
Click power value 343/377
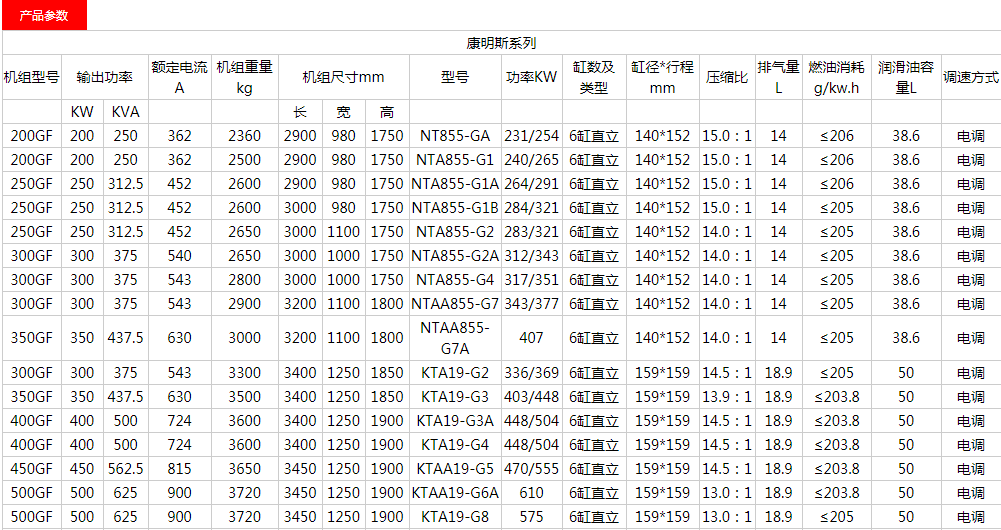click(531, 303)
